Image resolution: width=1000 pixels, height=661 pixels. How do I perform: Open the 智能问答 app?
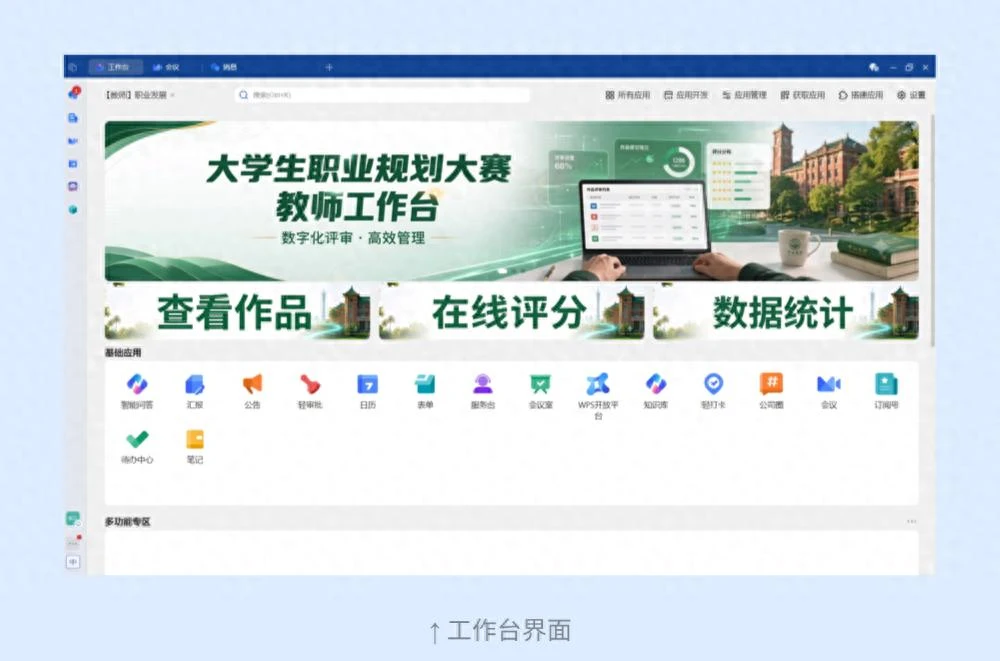[136, 390]
